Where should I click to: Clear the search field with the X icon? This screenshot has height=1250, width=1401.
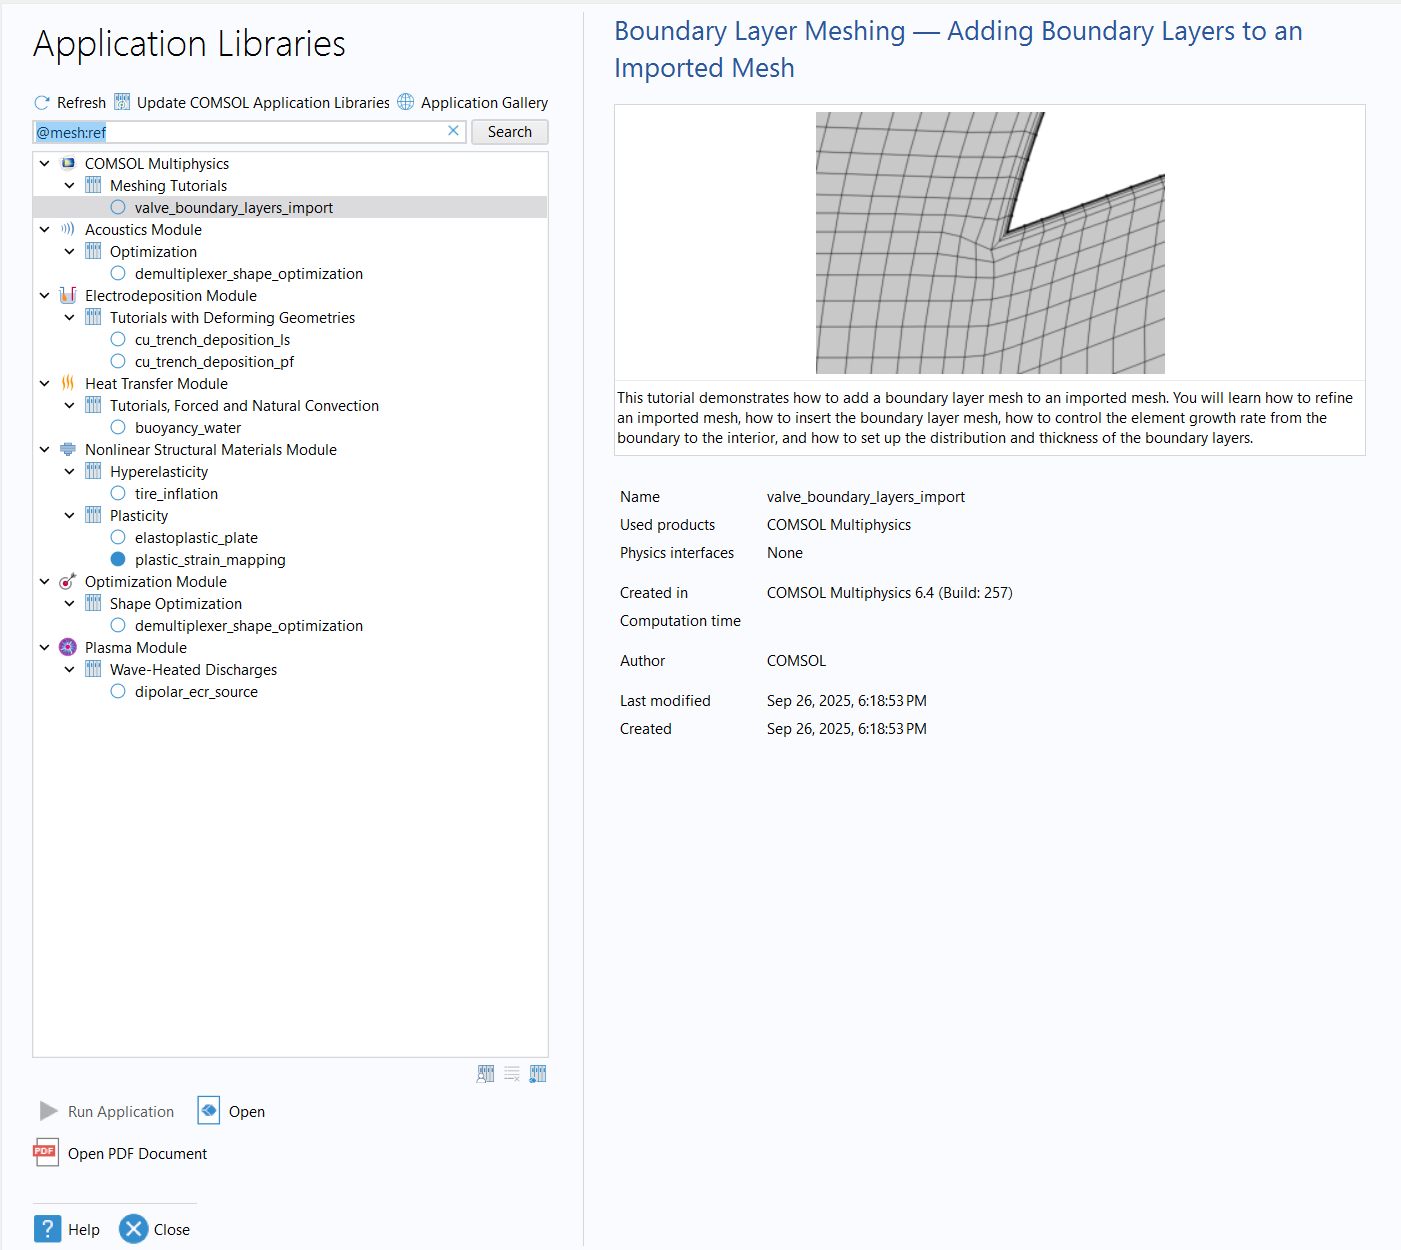click(453, 131)
